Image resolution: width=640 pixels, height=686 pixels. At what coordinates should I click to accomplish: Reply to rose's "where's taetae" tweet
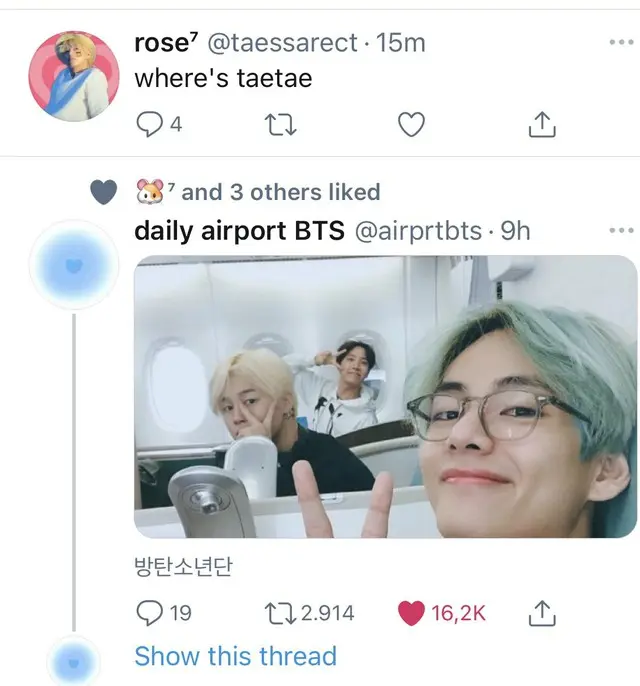click(149, 124)
